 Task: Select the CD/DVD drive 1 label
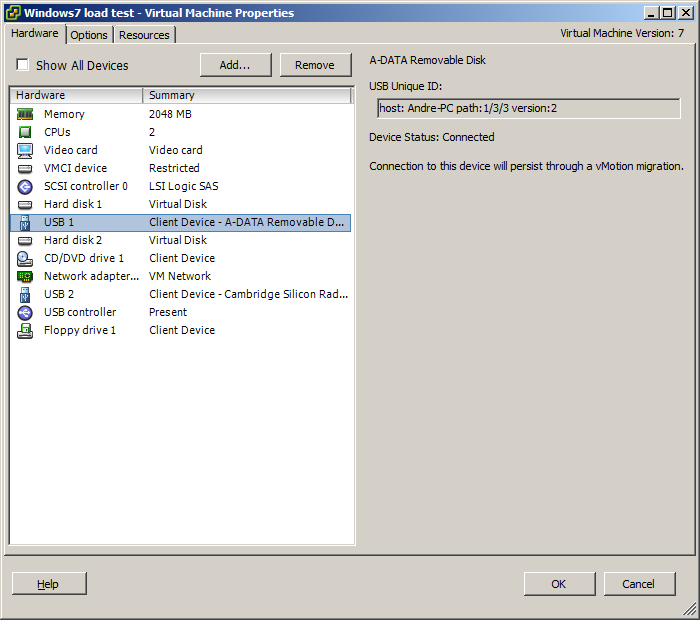pyautogui.click(x=84, y=258)
